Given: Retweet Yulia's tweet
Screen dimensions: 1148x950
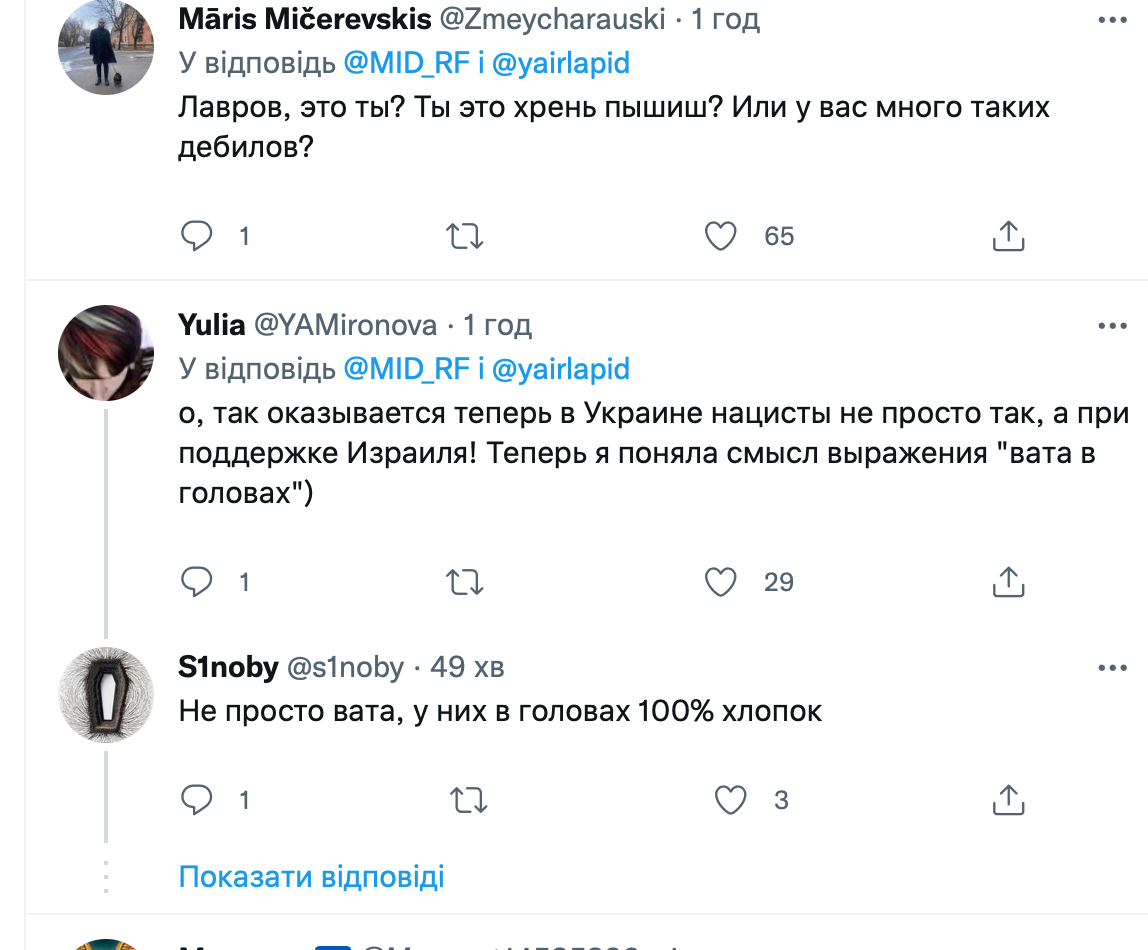Looking at the screenshot, I should (464, 581).
